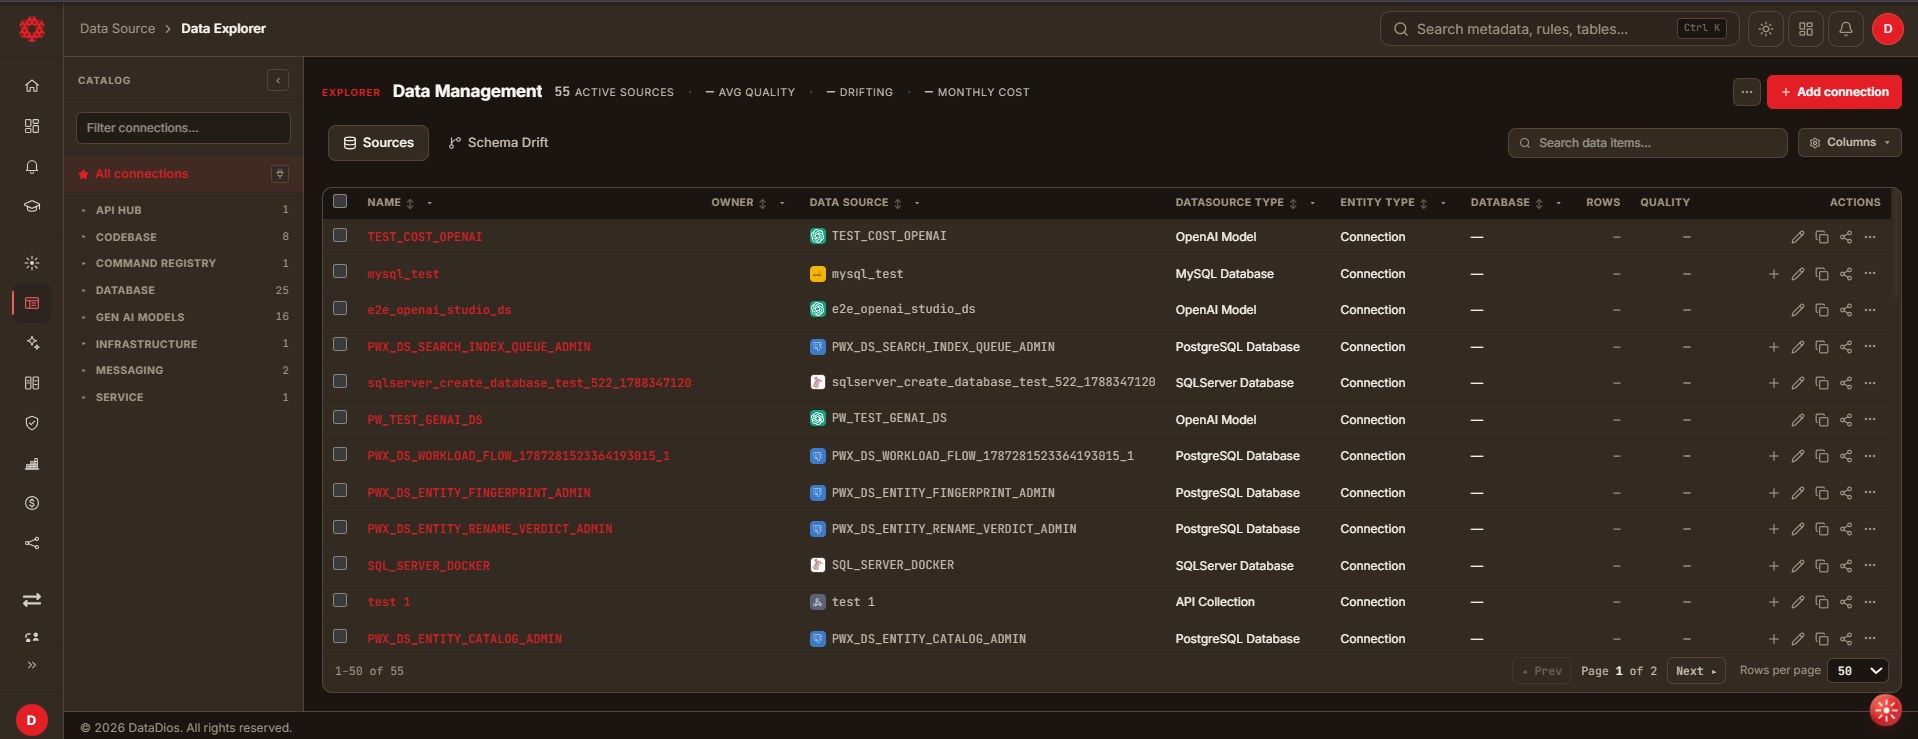Open the apps grid icon in top bar
The image size is (1918, 739).
[1806, 29]
